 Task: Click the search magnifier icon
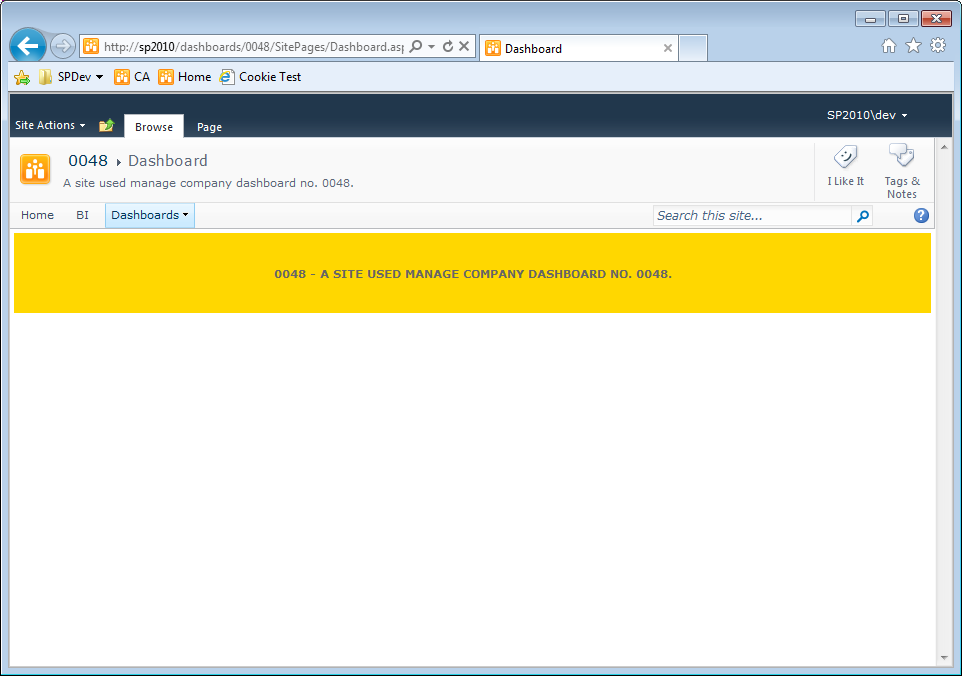point(861,215)
